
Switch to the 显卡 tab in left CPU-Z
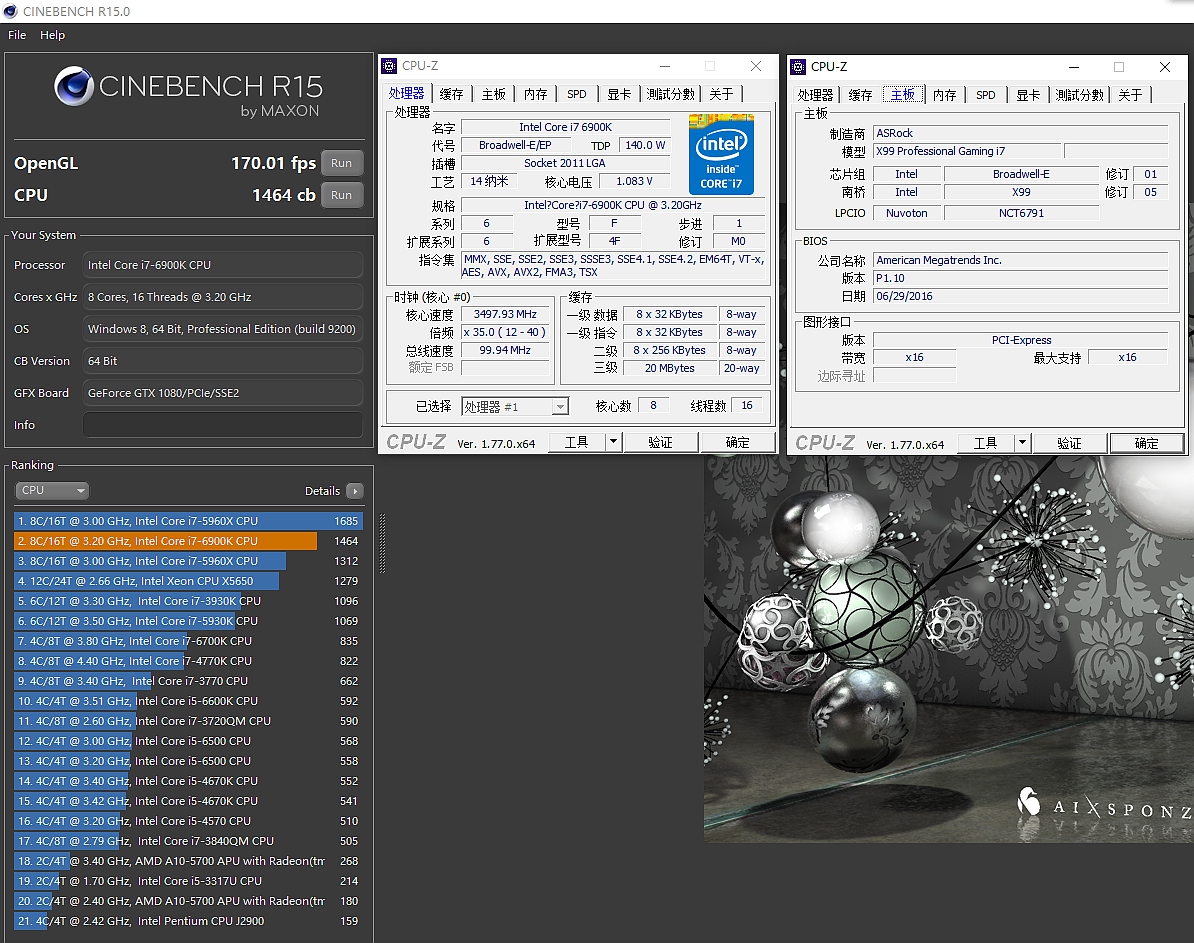[x=619, y=93]
